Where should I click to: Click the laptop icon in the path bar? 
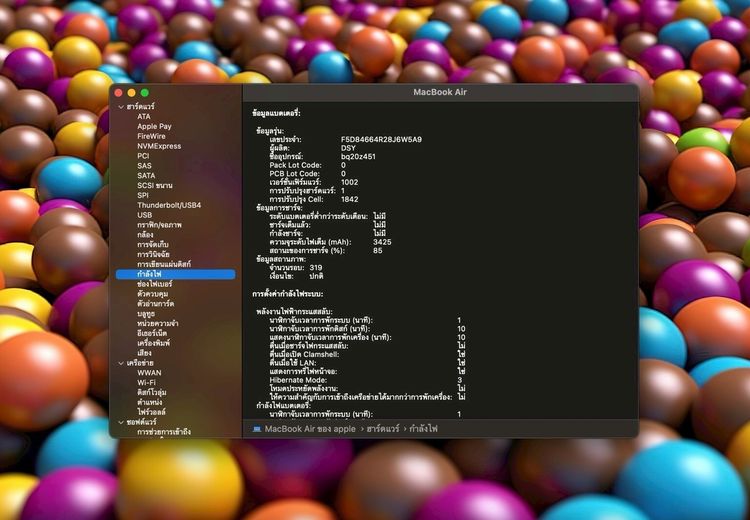[257, 428]
